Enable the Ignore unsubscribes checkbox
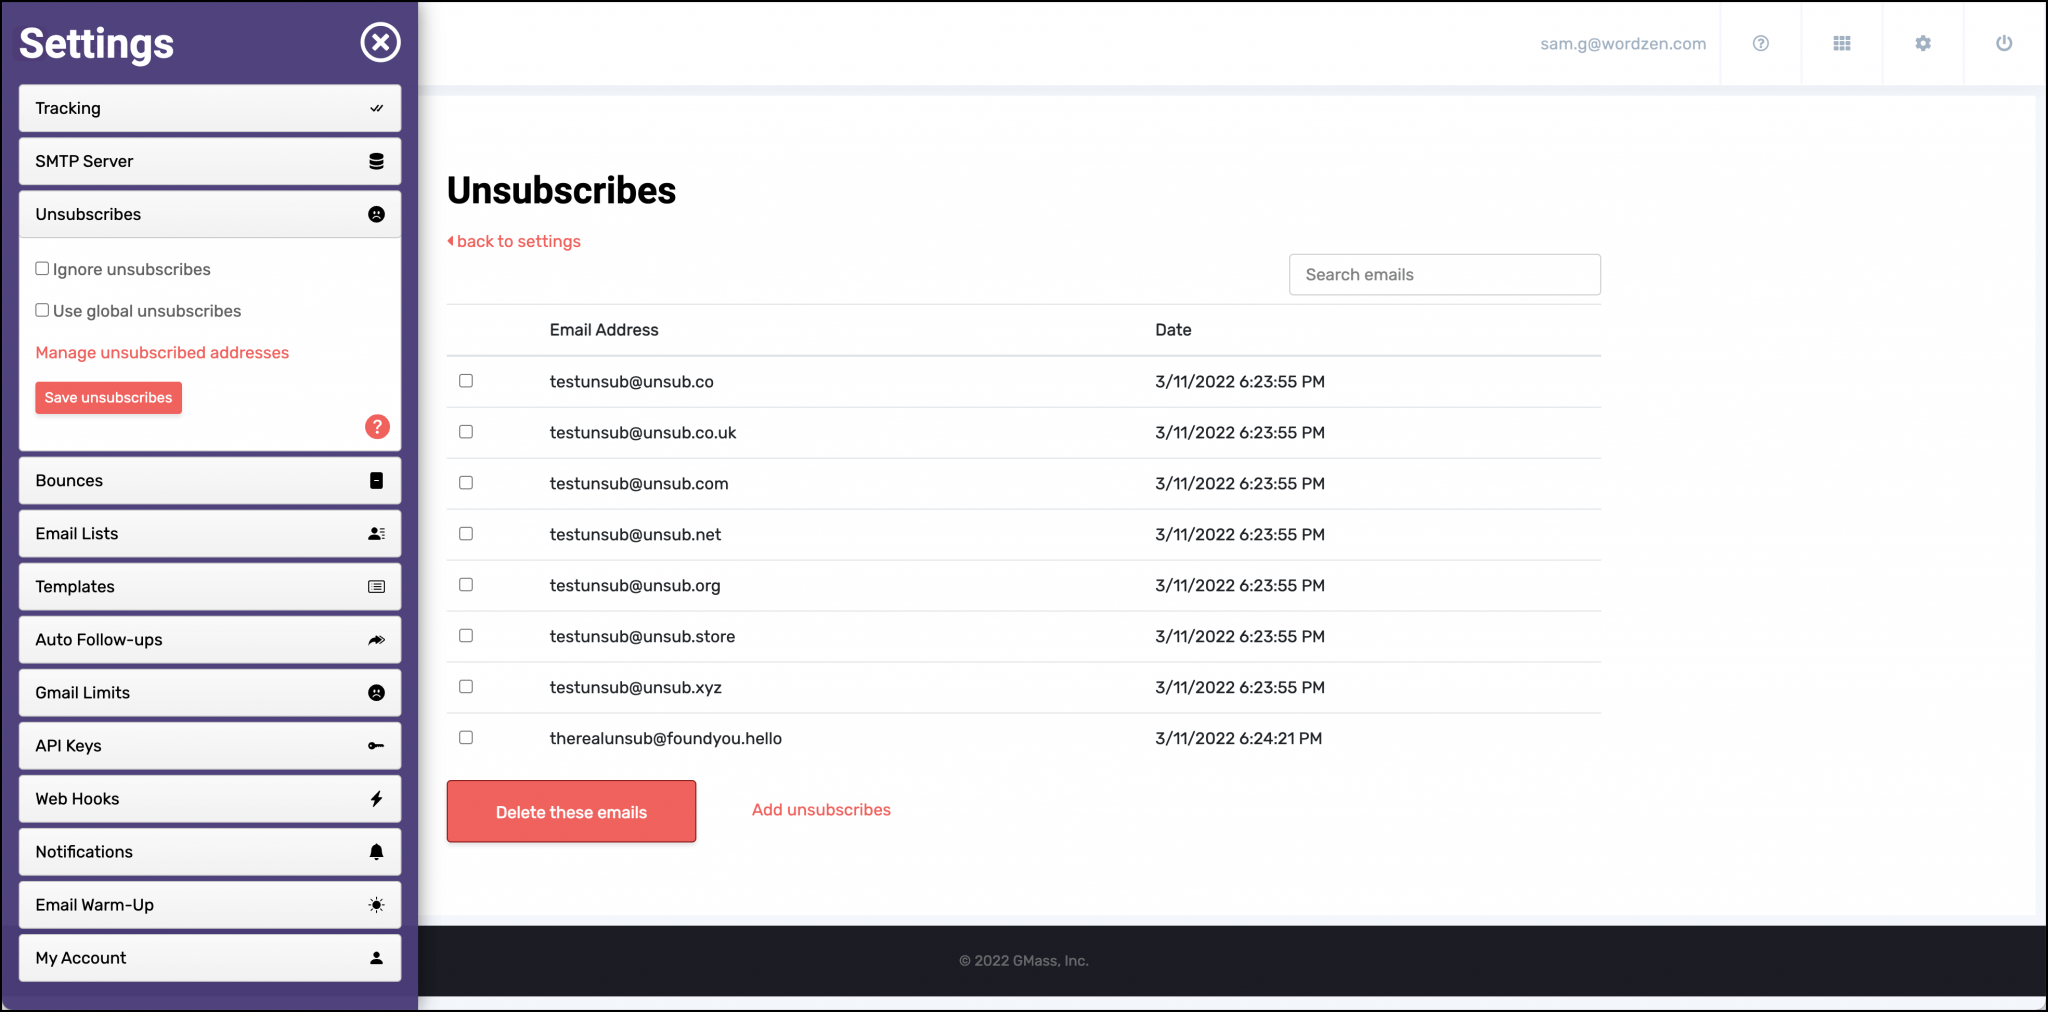 pyautogui.click(x=42, y=268)
